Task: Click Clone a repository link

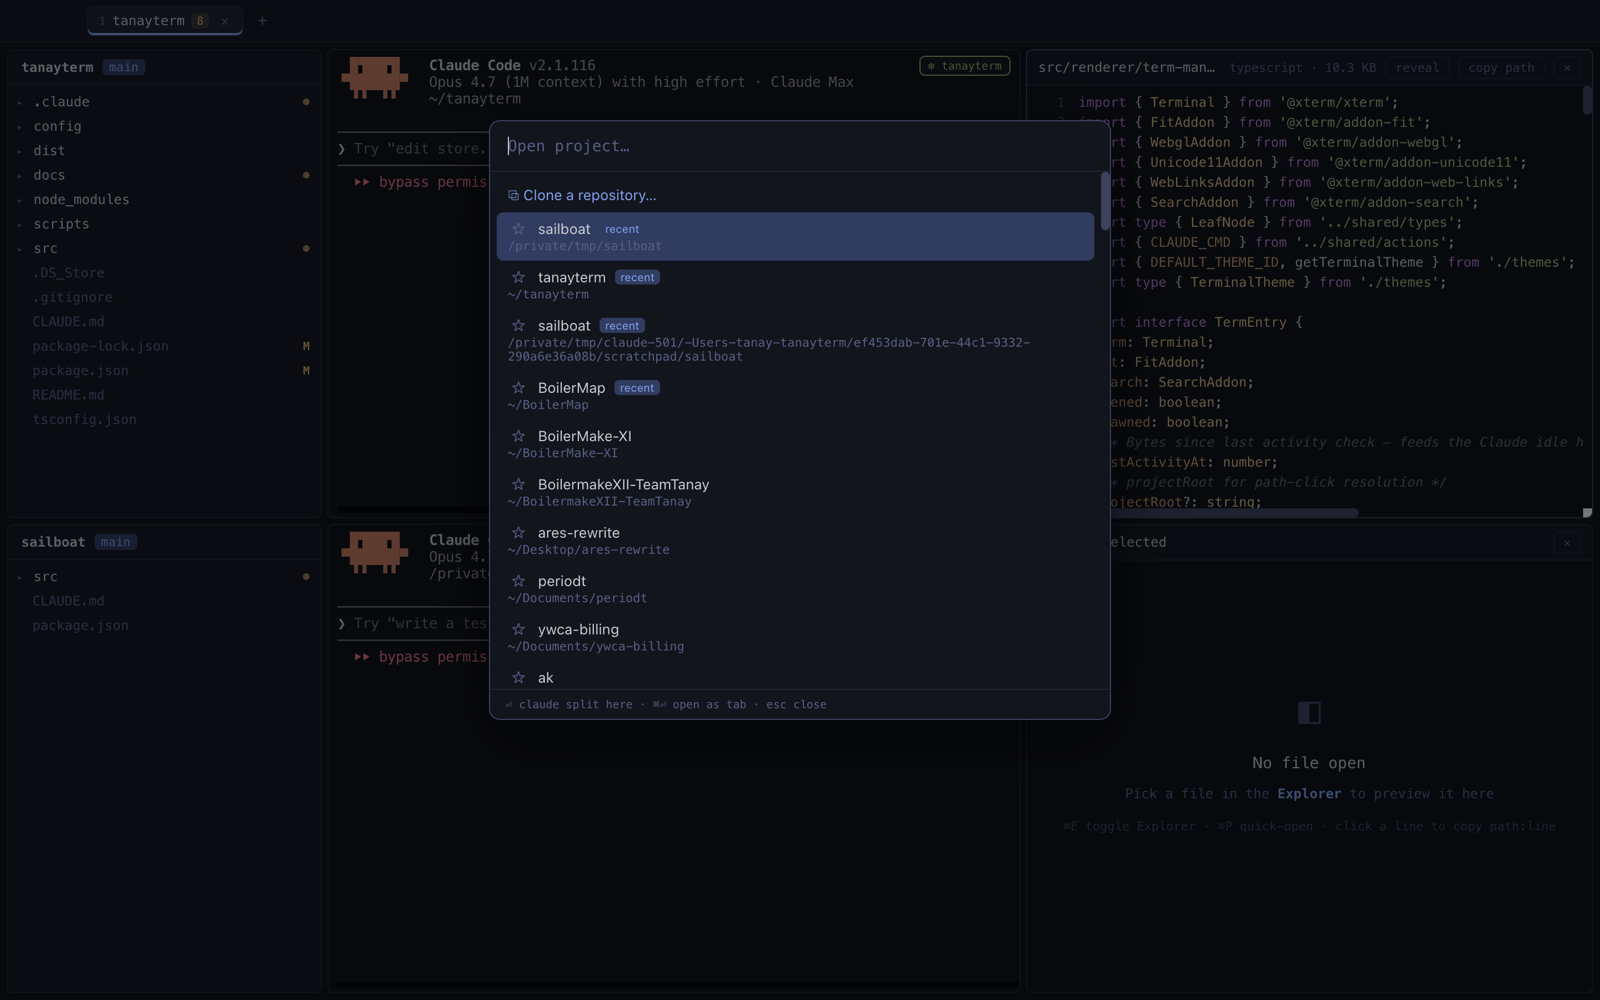Action: 589,195
